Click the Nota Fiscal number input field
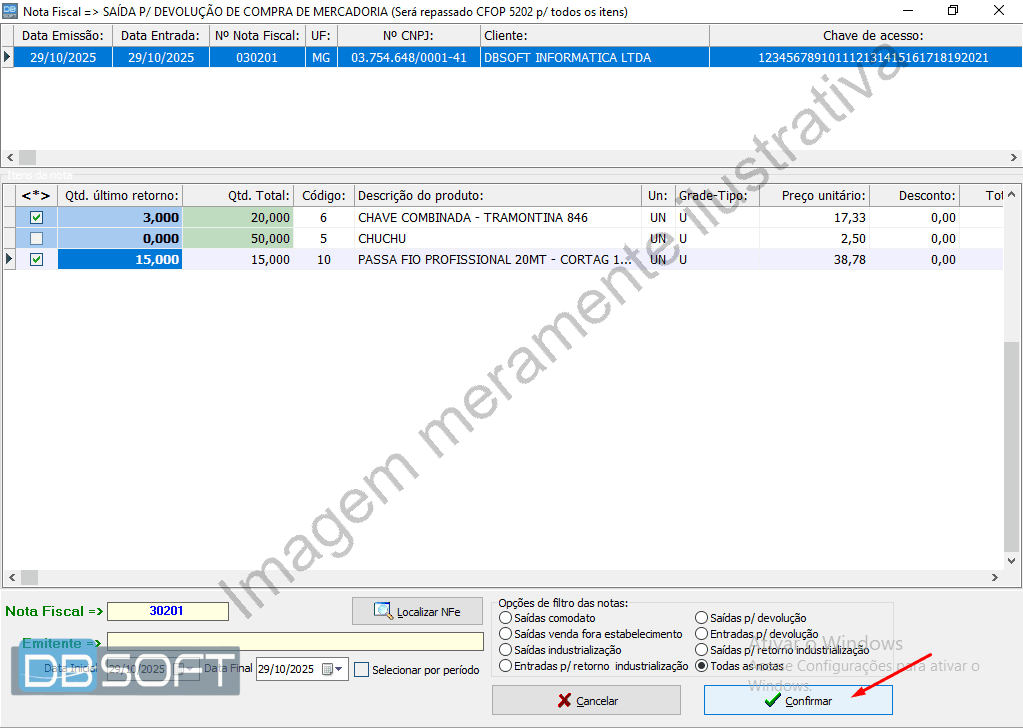Screen dimensions: 1023x728 pos(168,611)
